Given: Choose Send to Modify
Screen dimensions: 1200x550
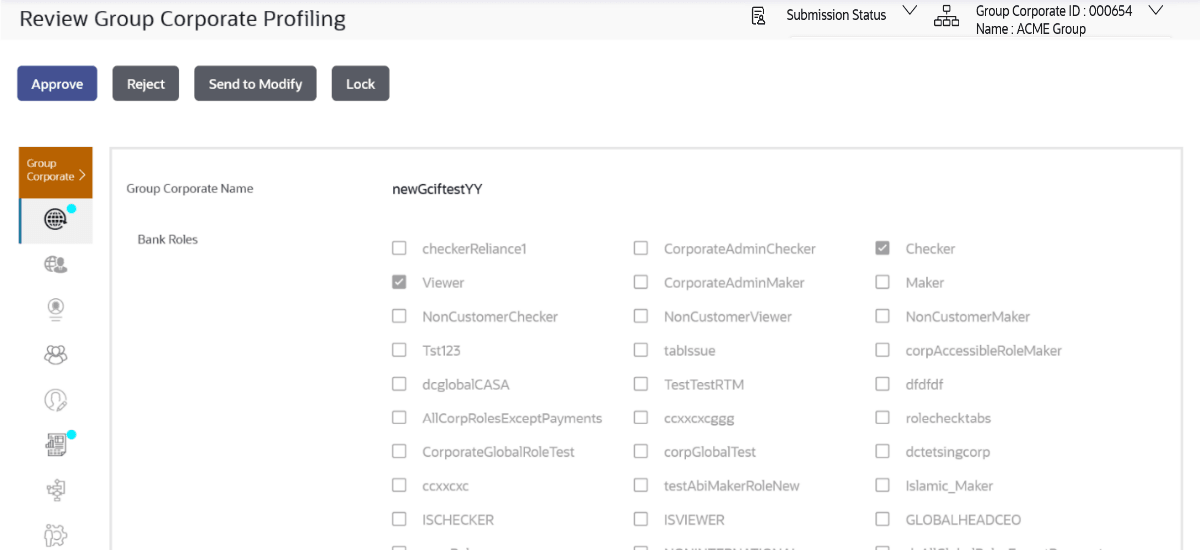Looking at the screenshot, I should pyautogui.click(x=255, y=84).
